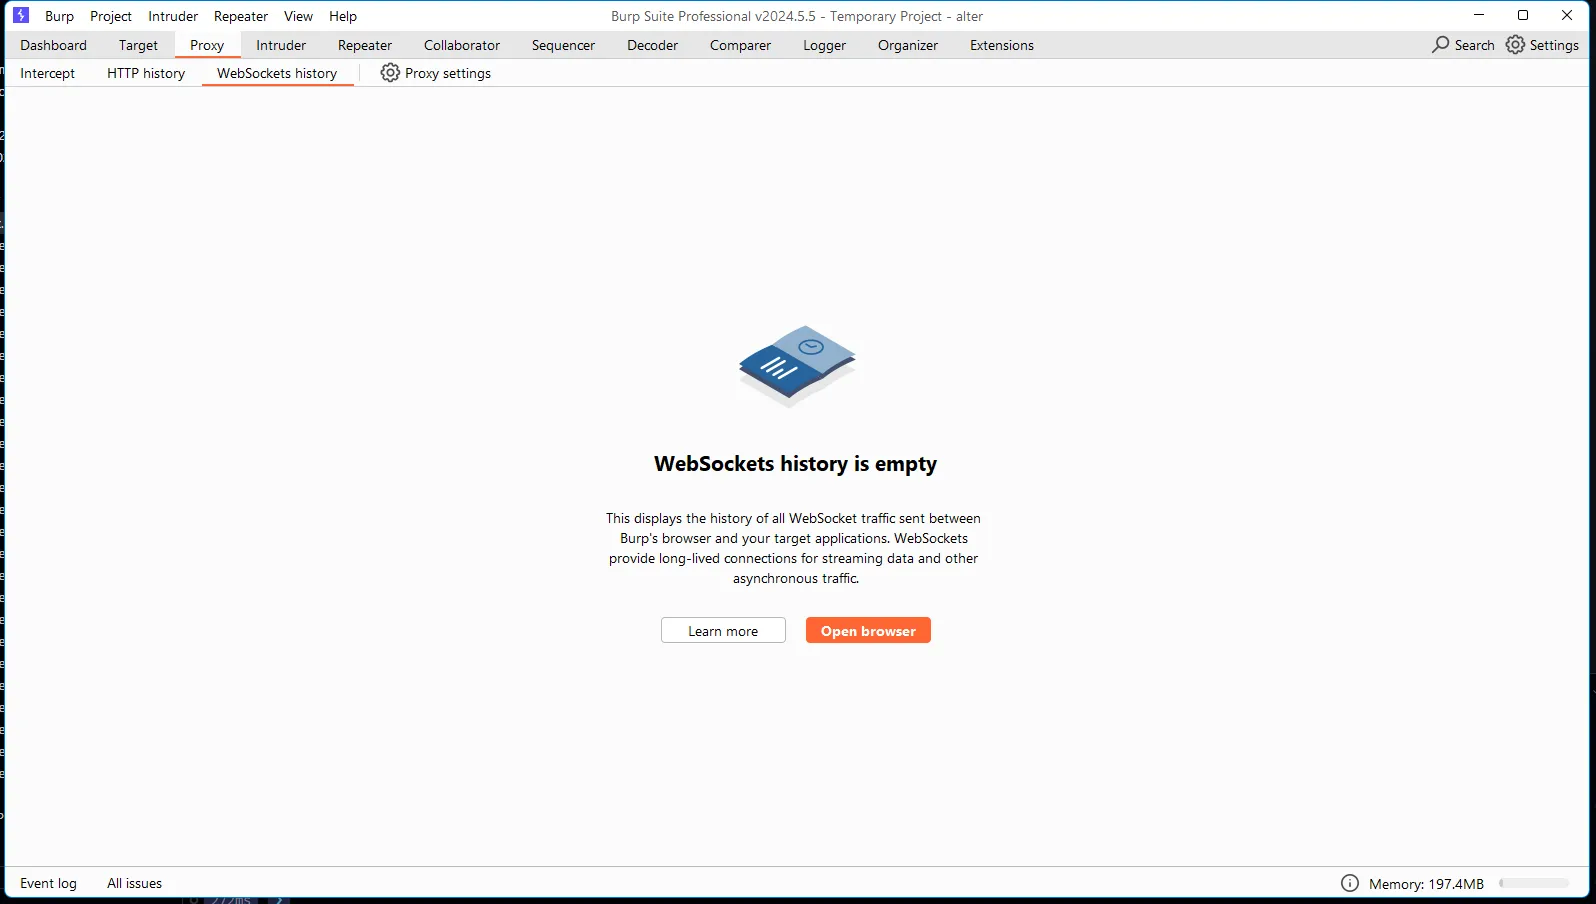The width and height of the screenshot is (1596, 904).
Task: Switch to the Intruder tool tab
Action: (x=281, y=45)
